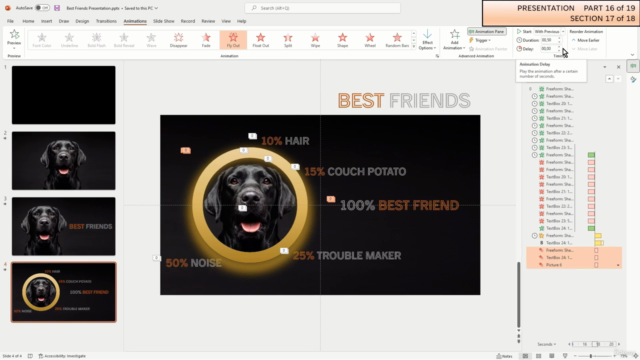Move selected animation up in pane

coord(609,79)
